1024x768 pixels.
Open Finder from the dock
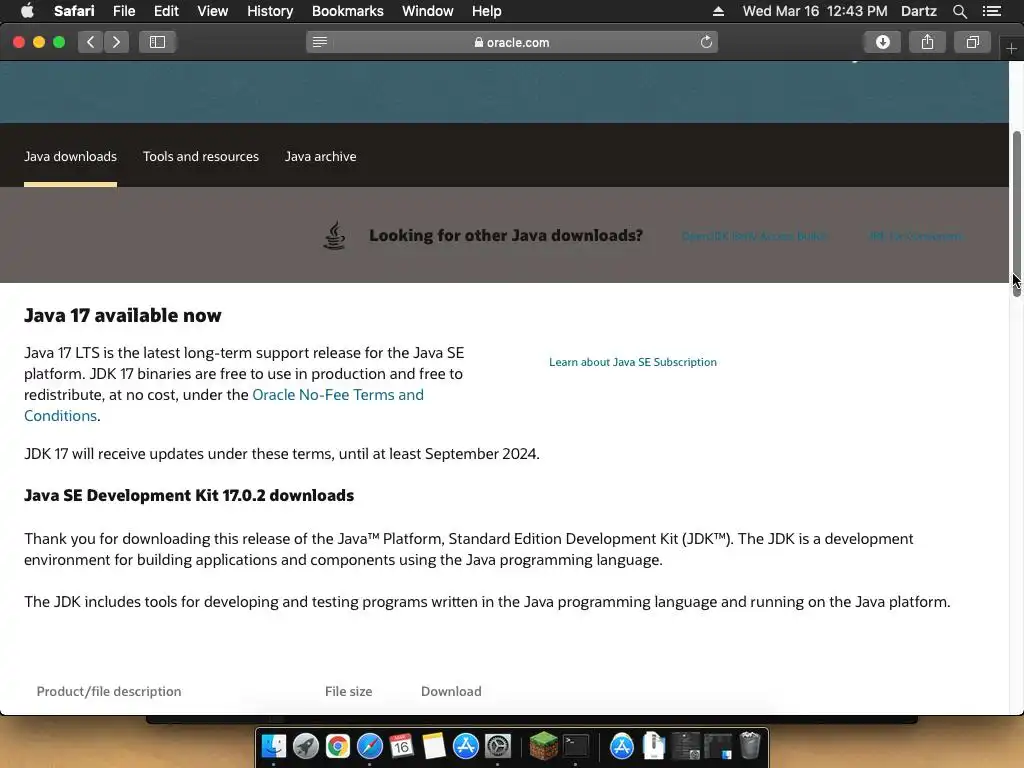[x=274, y=746]
